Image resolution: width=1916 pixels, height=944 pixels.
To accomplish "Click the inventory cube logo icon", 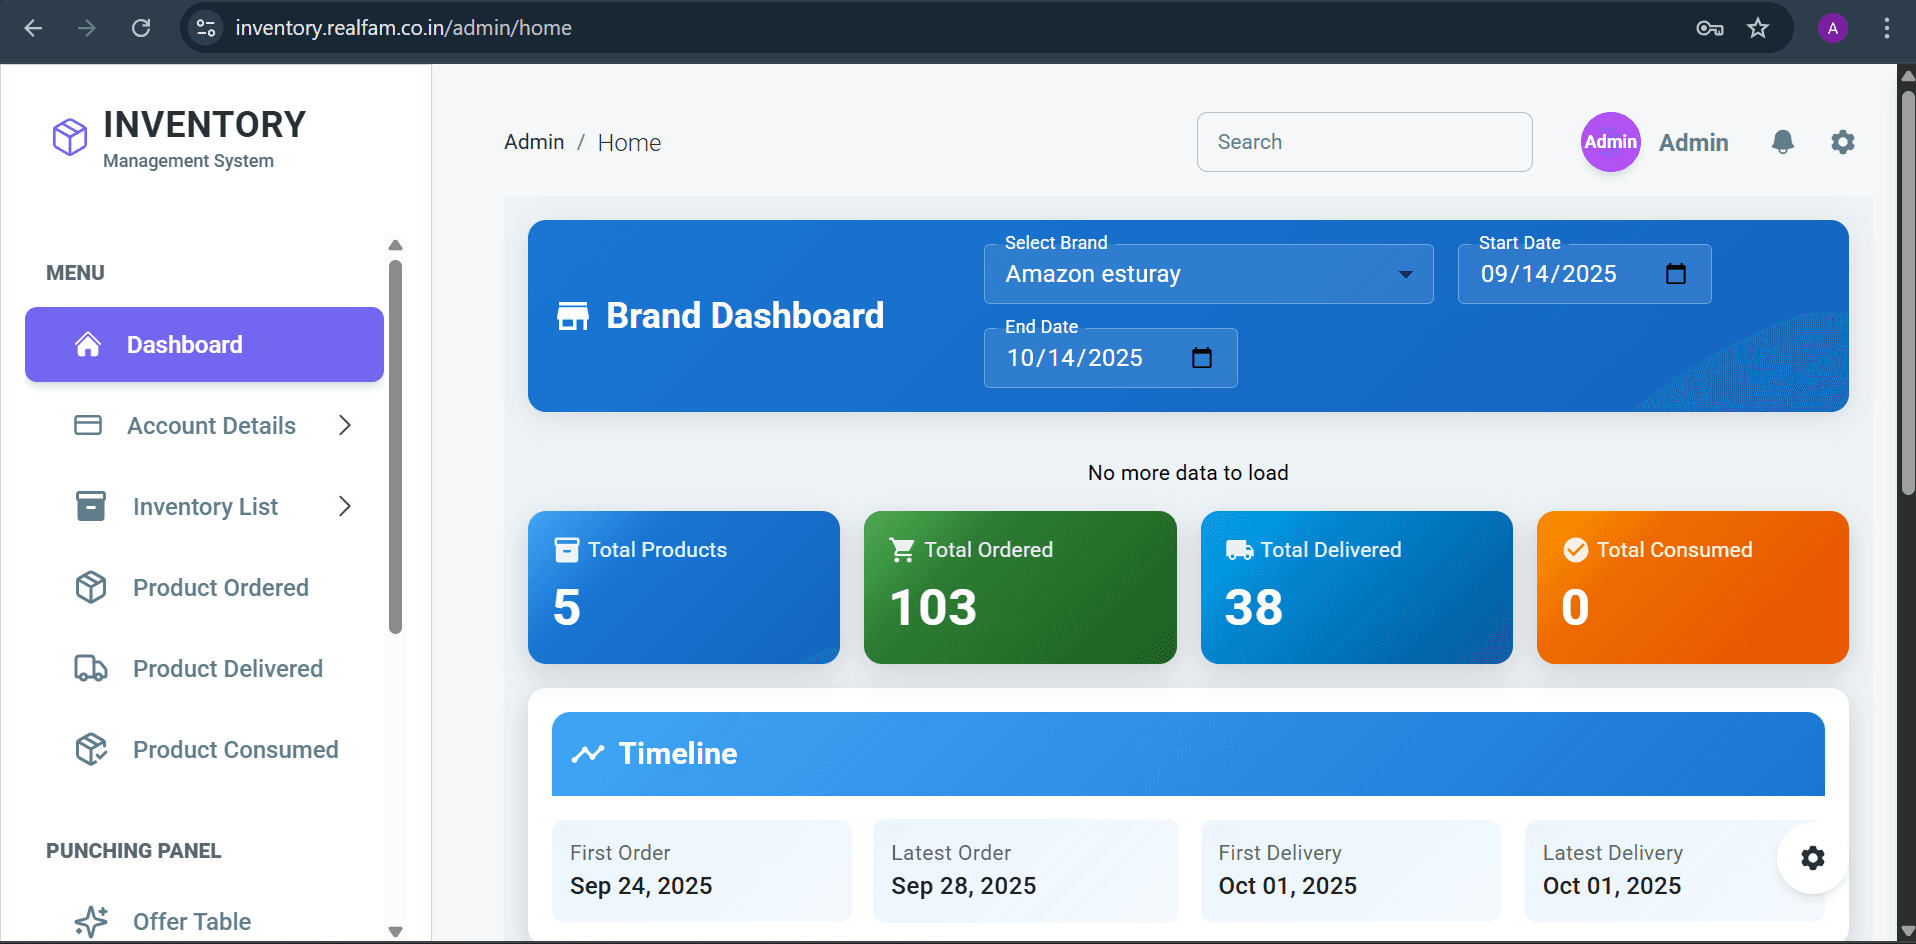I will pyautogui.click(x=70, y=137).
